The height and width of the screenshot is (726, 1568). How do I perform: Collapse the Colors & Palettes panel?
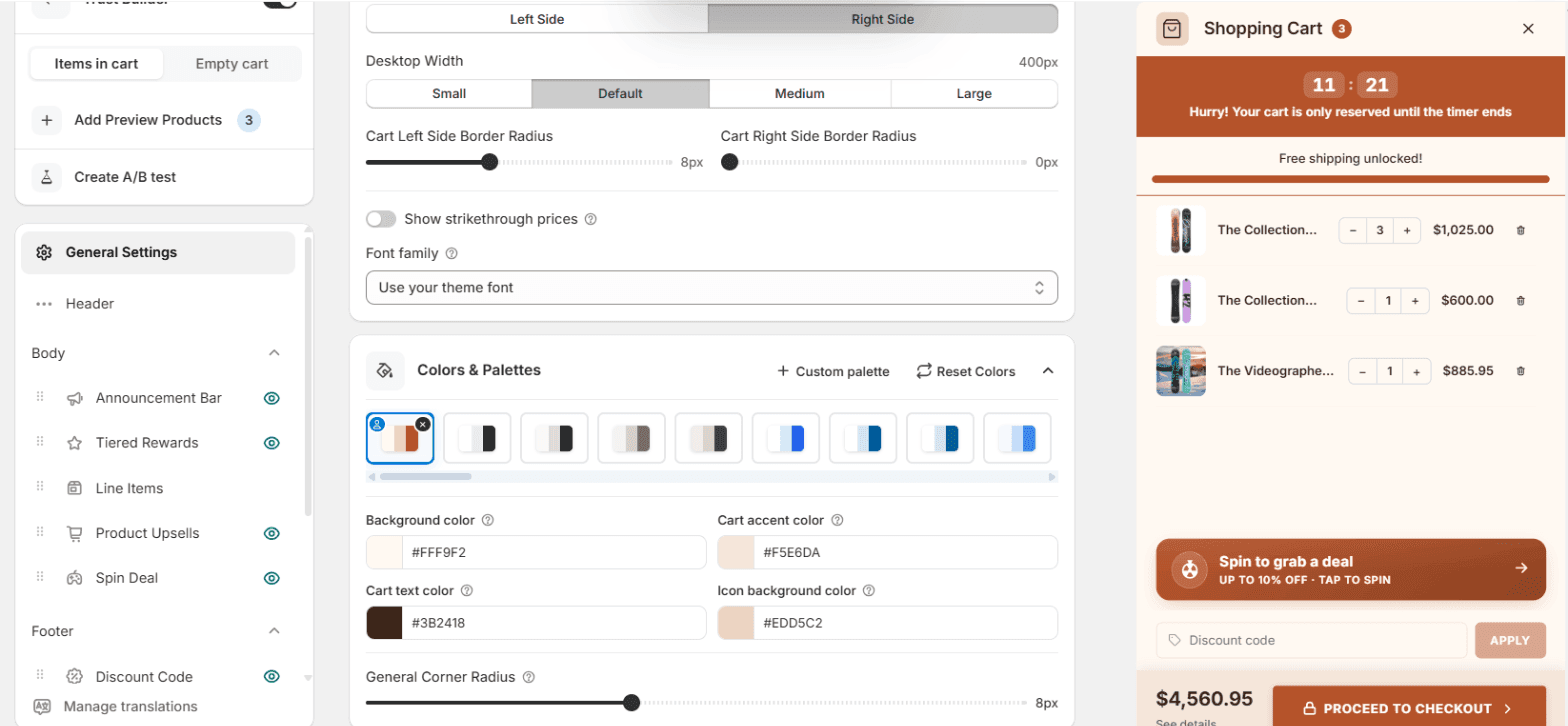coord(1048,371)
